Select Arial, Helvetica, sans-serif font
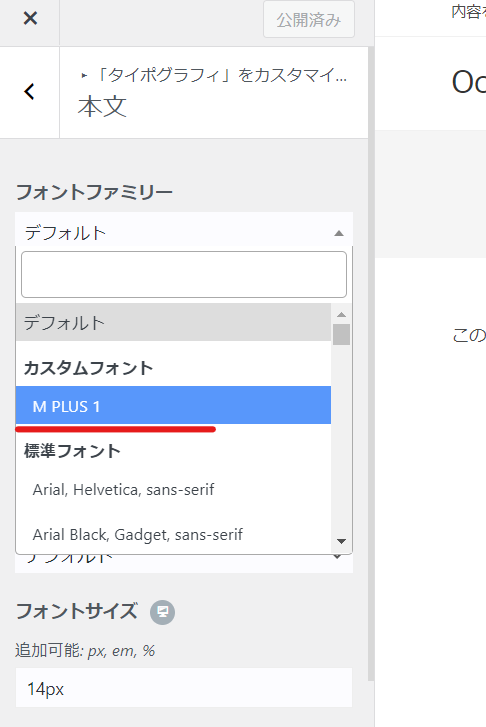486x727 pixels. coord(173,490)
